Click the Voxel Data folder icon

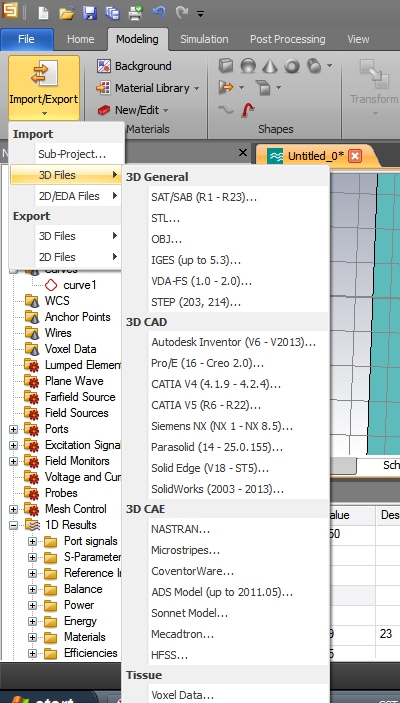pyautogui.click(x=32, y=349)
